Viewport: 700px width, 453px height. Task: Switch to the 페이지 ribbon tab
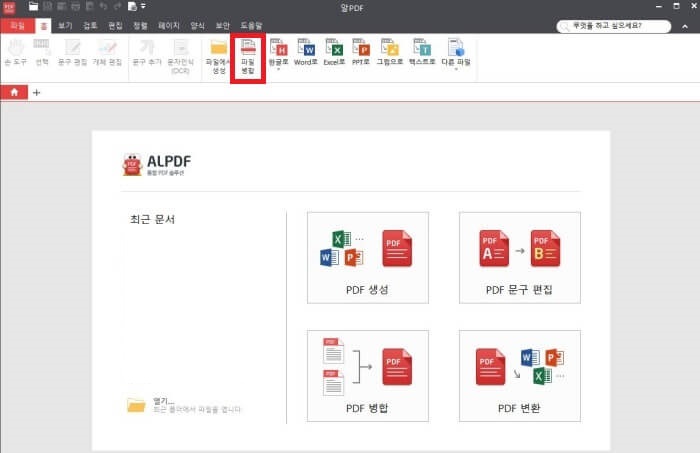pos(169,26)
